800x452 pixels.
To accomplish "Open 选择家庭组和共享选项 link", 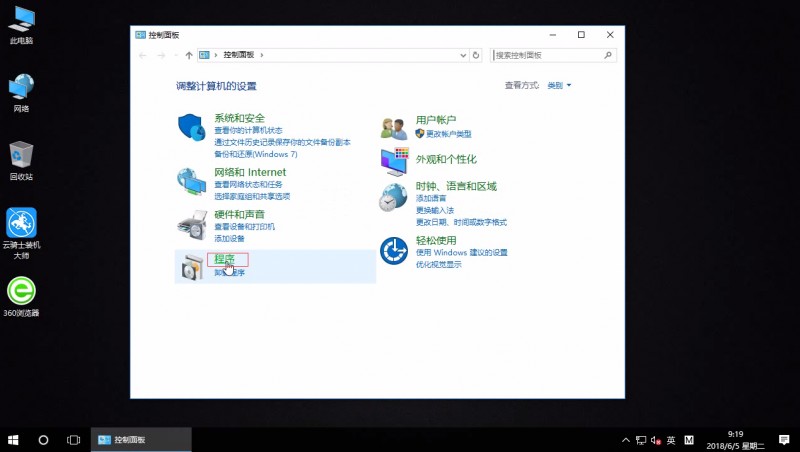I will click(252, 196).
